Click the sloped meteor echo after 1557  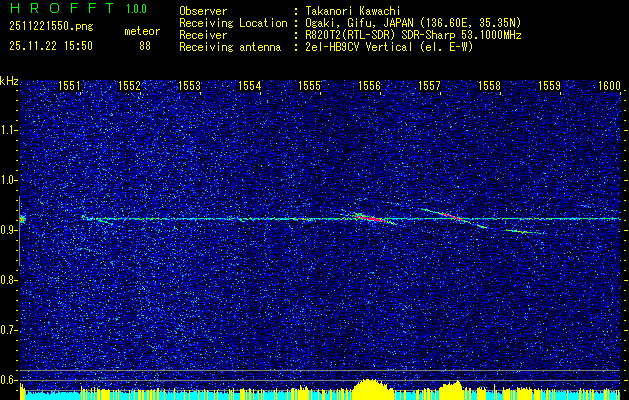[x=453, y=217]
